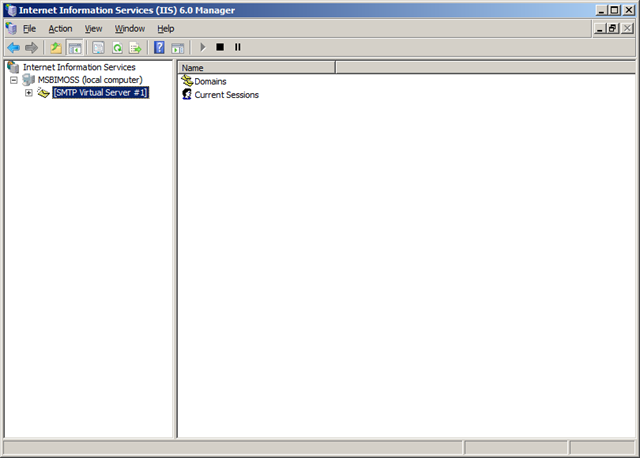Click the MMC icon beside File menu
Screen dimensions: 640x458
tap(11, 28)
